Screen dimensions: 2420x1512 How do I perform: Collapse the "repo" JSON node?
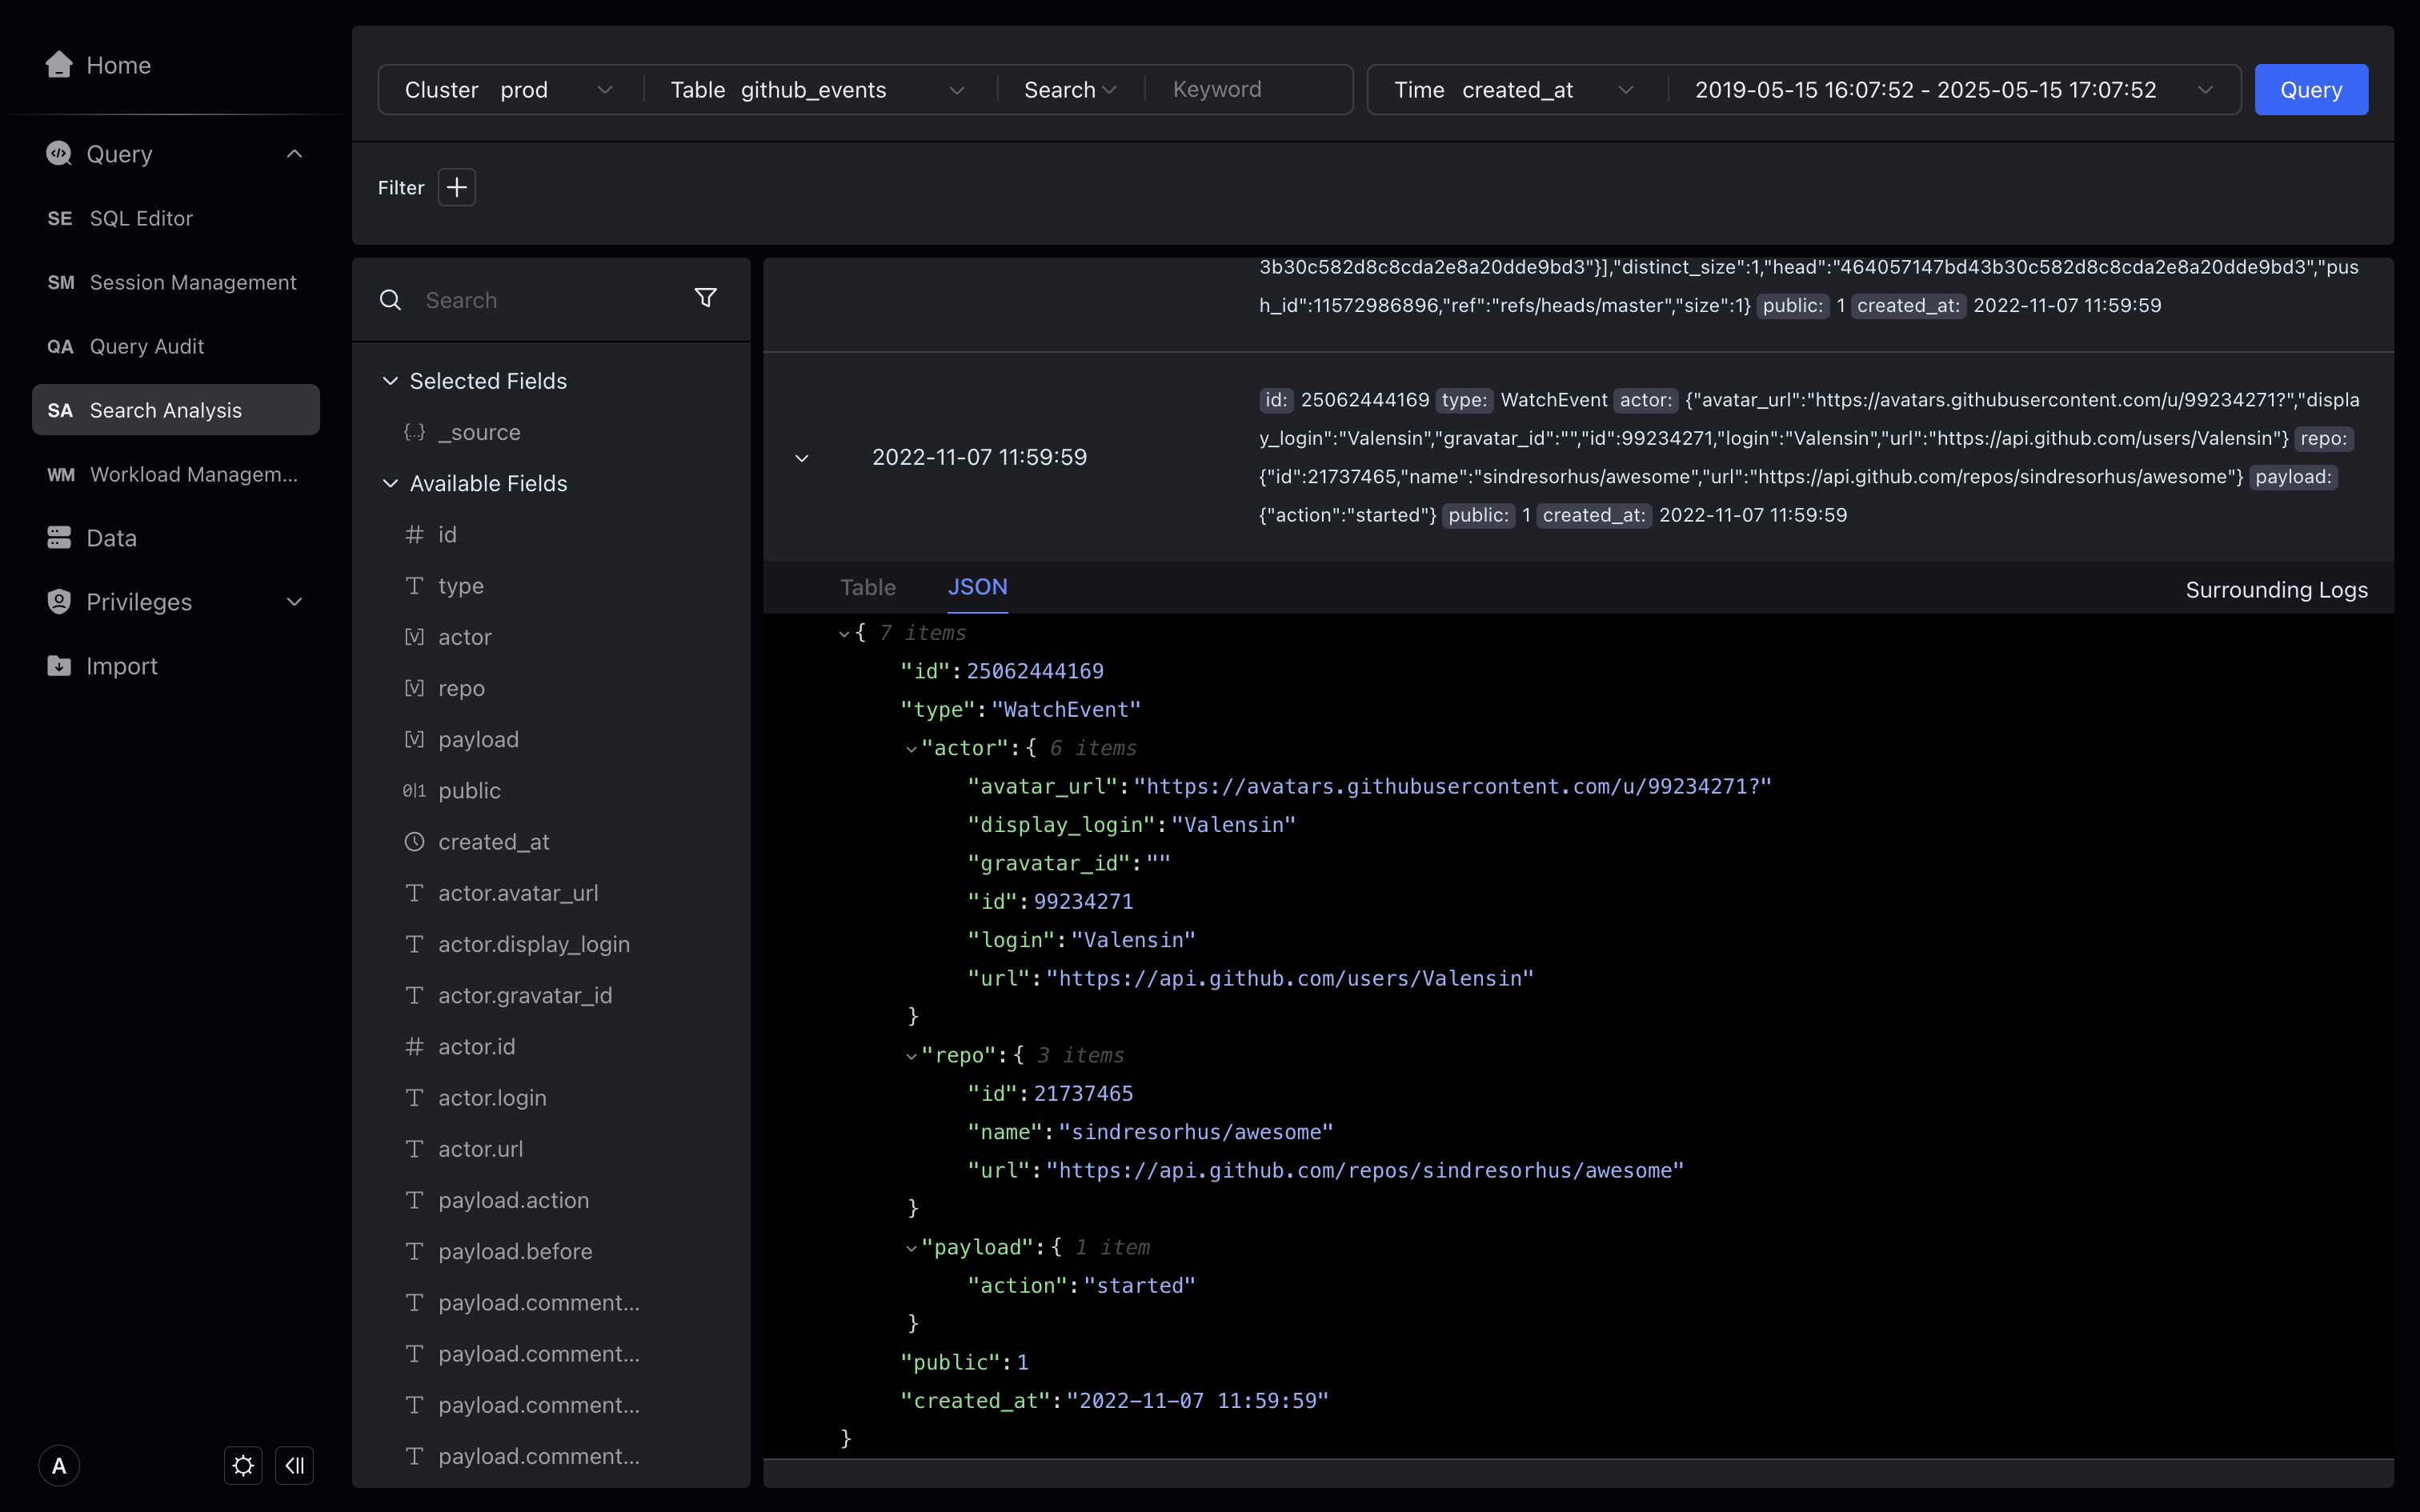click(x=911, y=1056)
